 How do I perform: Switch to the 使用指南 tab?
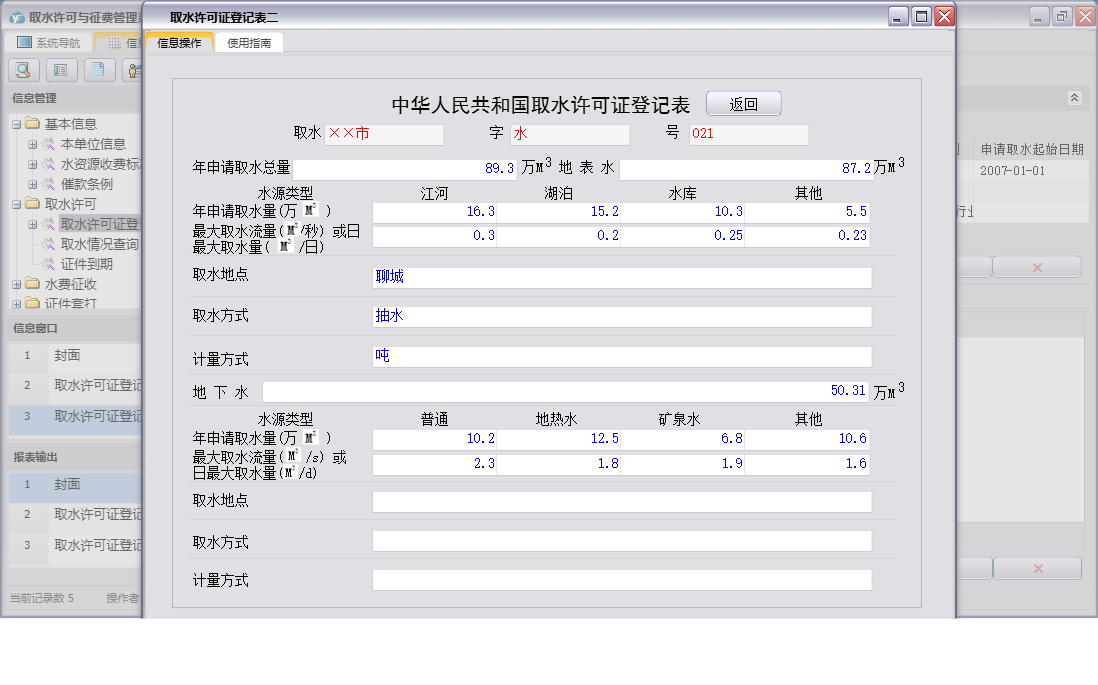point(249,43)
